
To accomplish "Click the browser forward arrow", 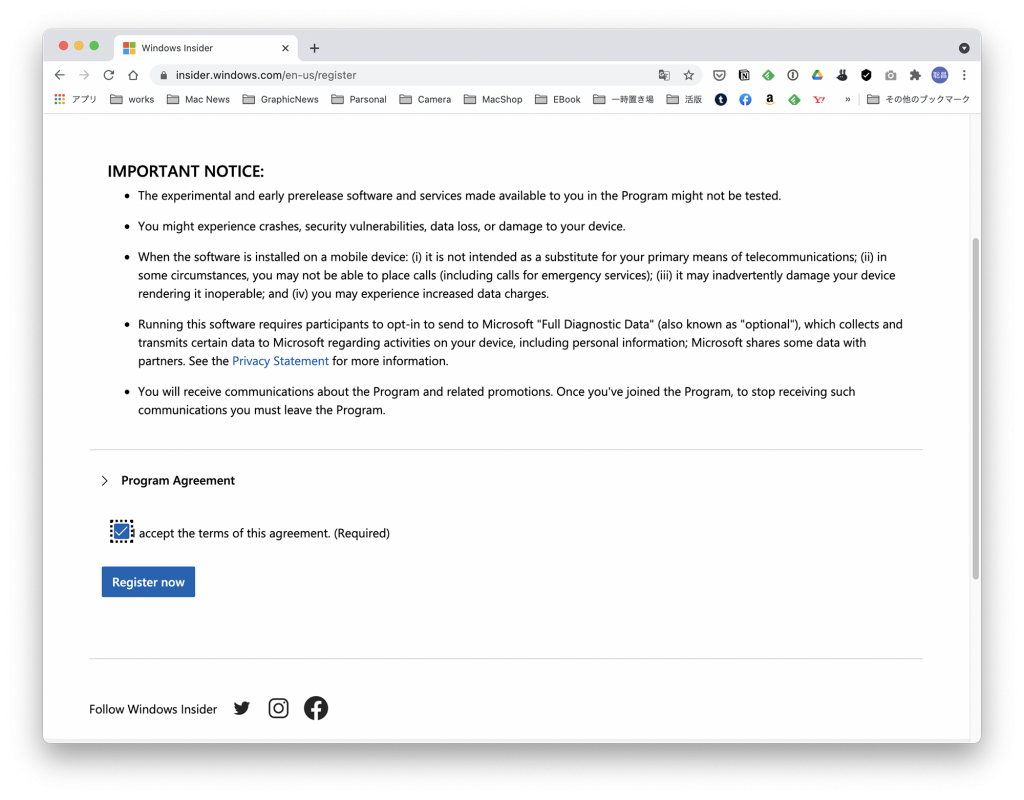I will coord(84,75).
